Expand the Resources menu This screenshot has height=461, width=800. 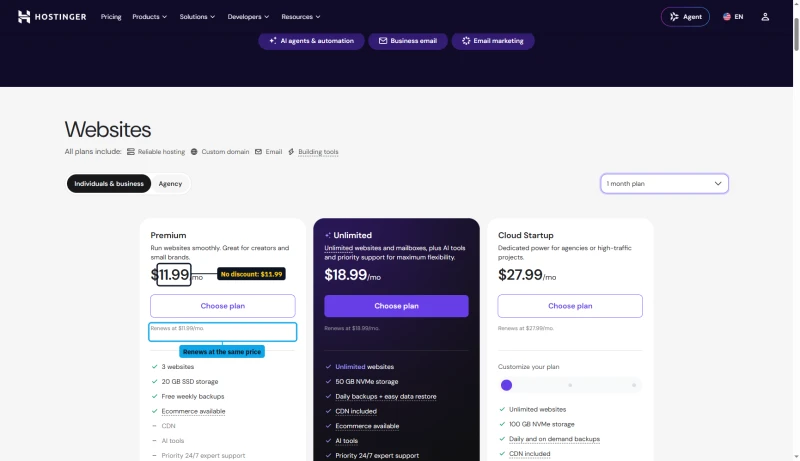301,17
